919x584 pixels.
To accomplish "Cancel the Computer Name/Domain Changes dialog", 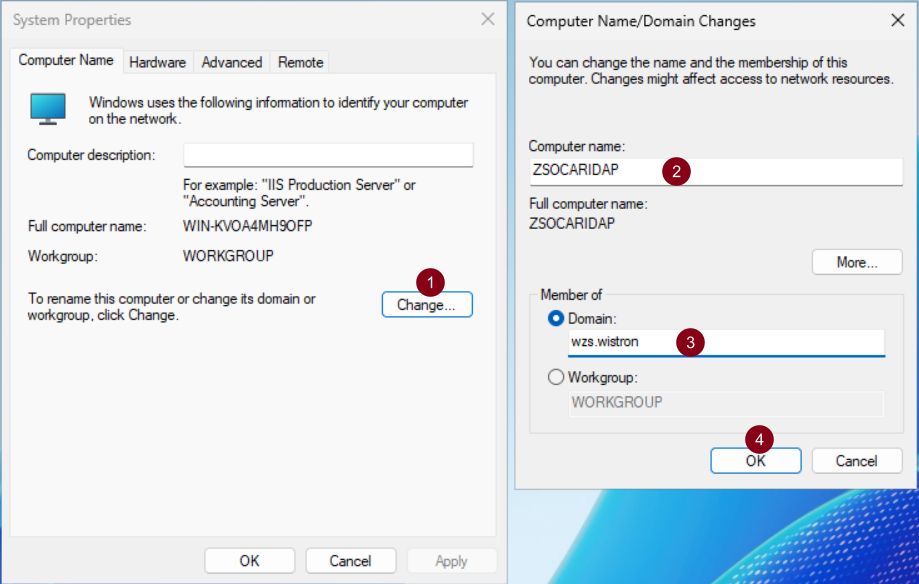I will coord(856,461).
